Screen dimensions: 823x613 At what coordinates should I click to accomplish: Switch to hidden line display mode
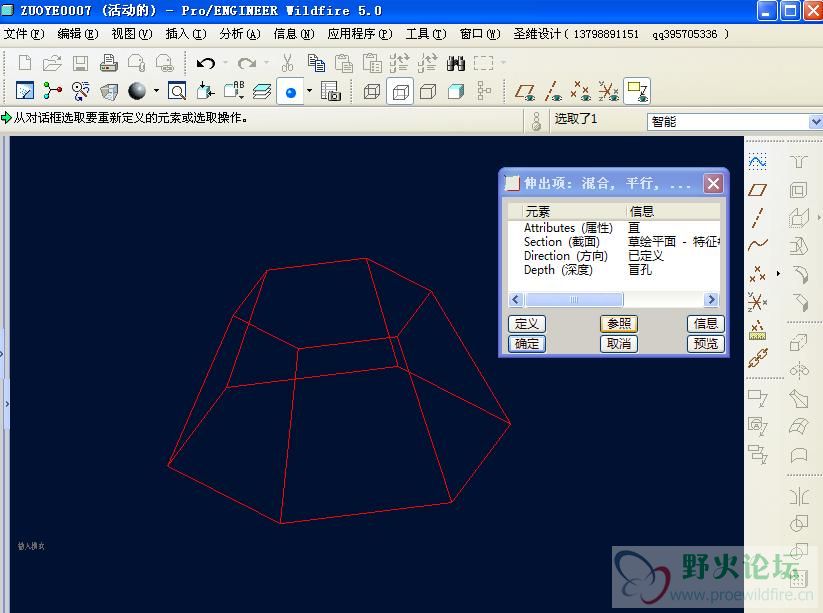tap(400, 92)
